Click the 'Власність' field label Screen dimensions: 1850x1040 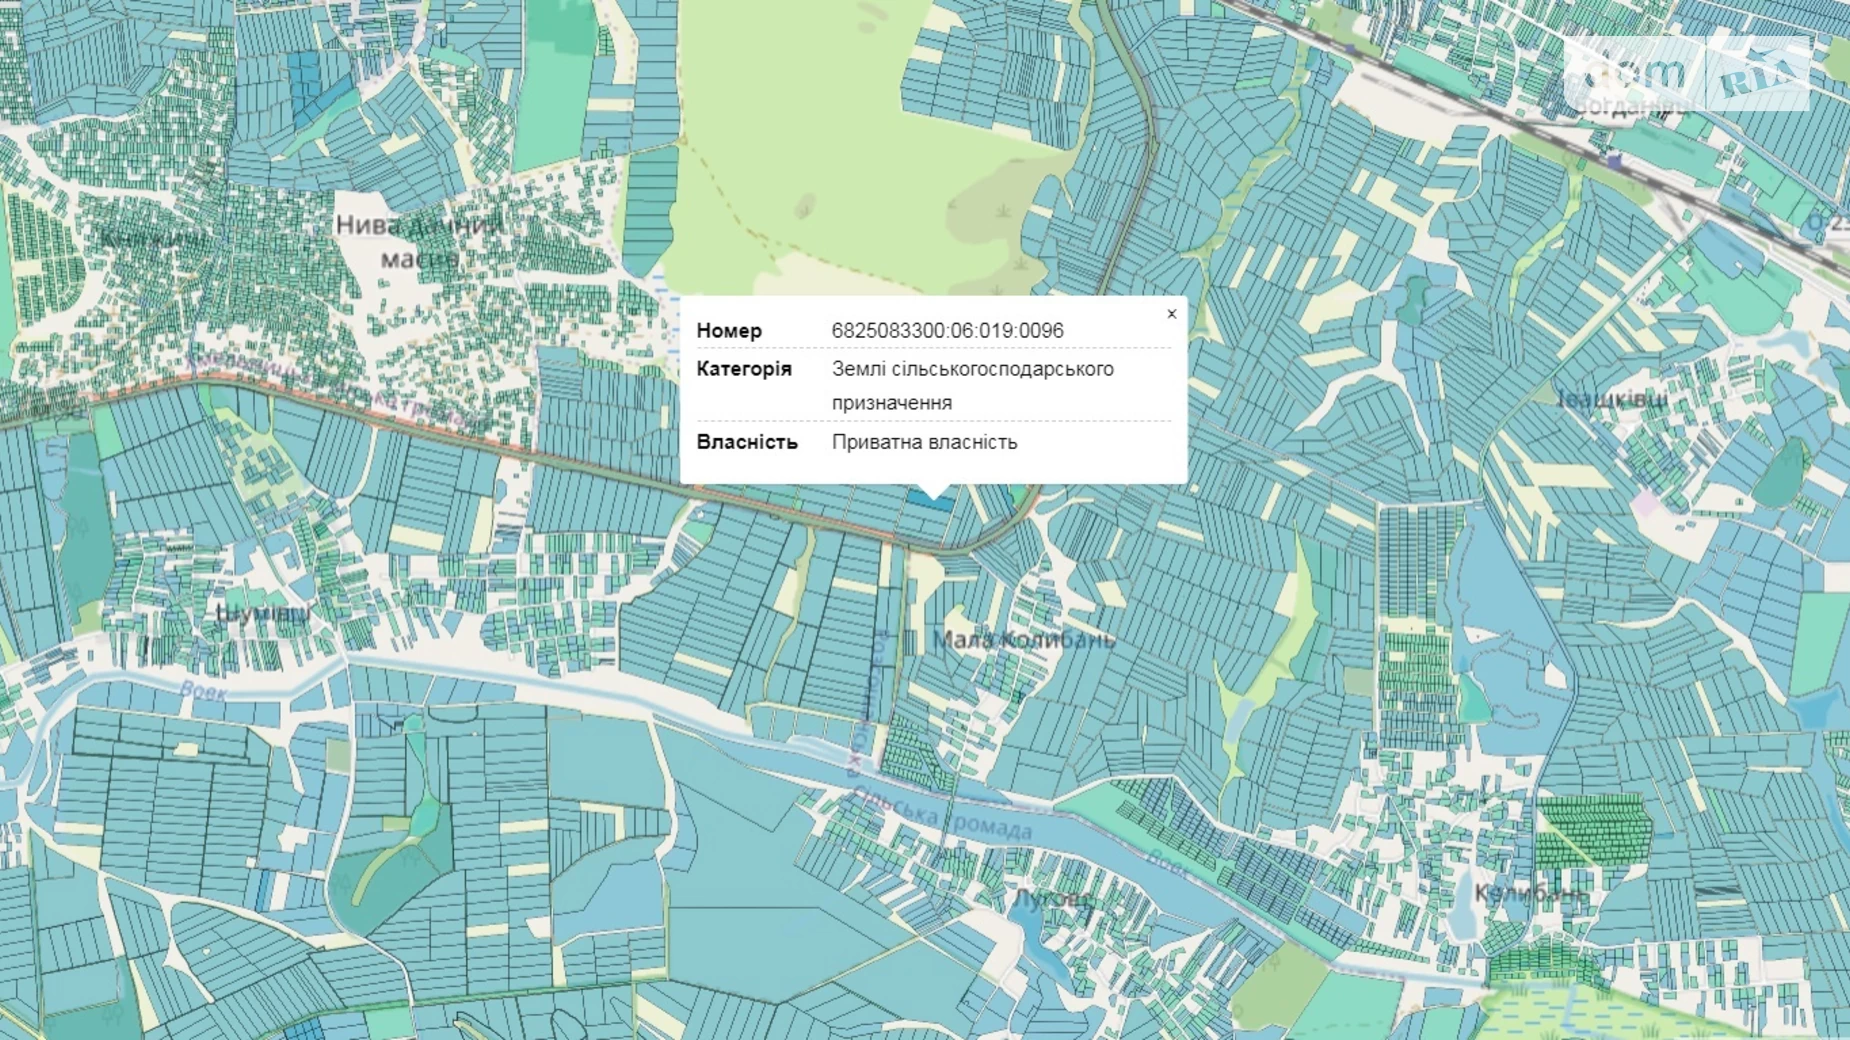click(x=747, y=442)
